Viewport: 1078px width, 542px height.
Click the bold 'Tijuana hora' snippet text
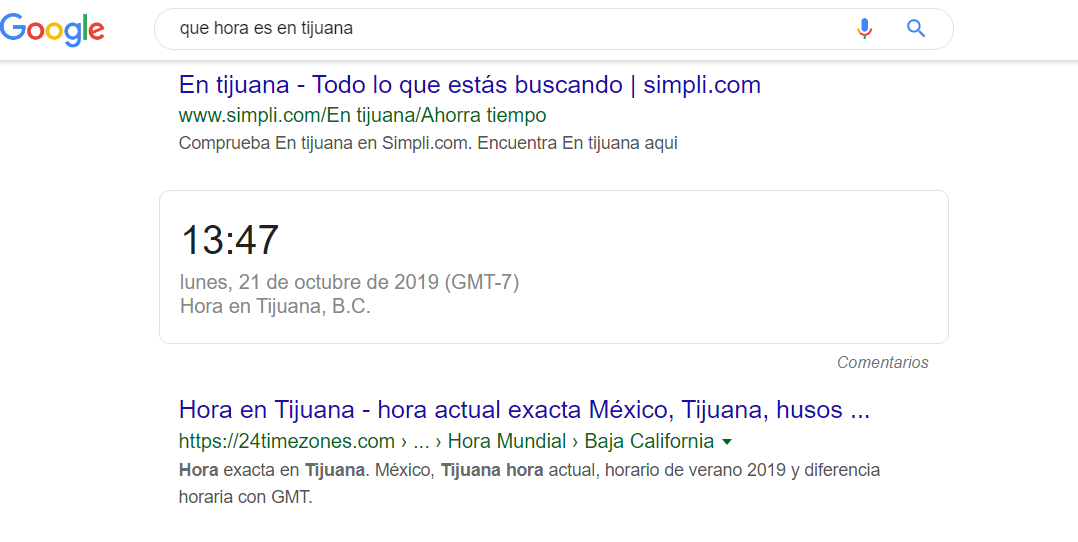click(492, 470)
